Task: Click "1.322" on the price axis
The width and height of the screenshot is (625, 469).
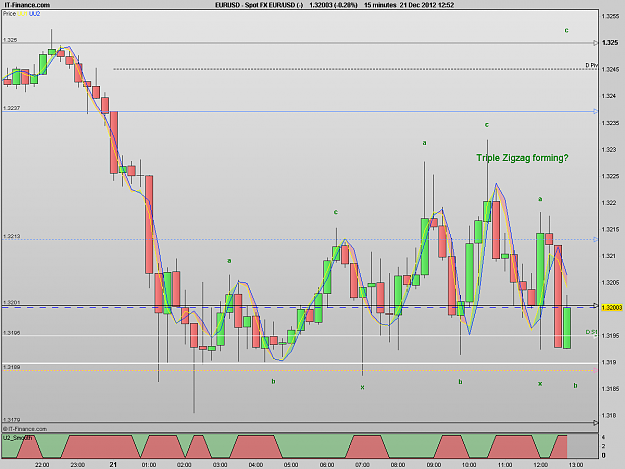Action: [609, 203]
